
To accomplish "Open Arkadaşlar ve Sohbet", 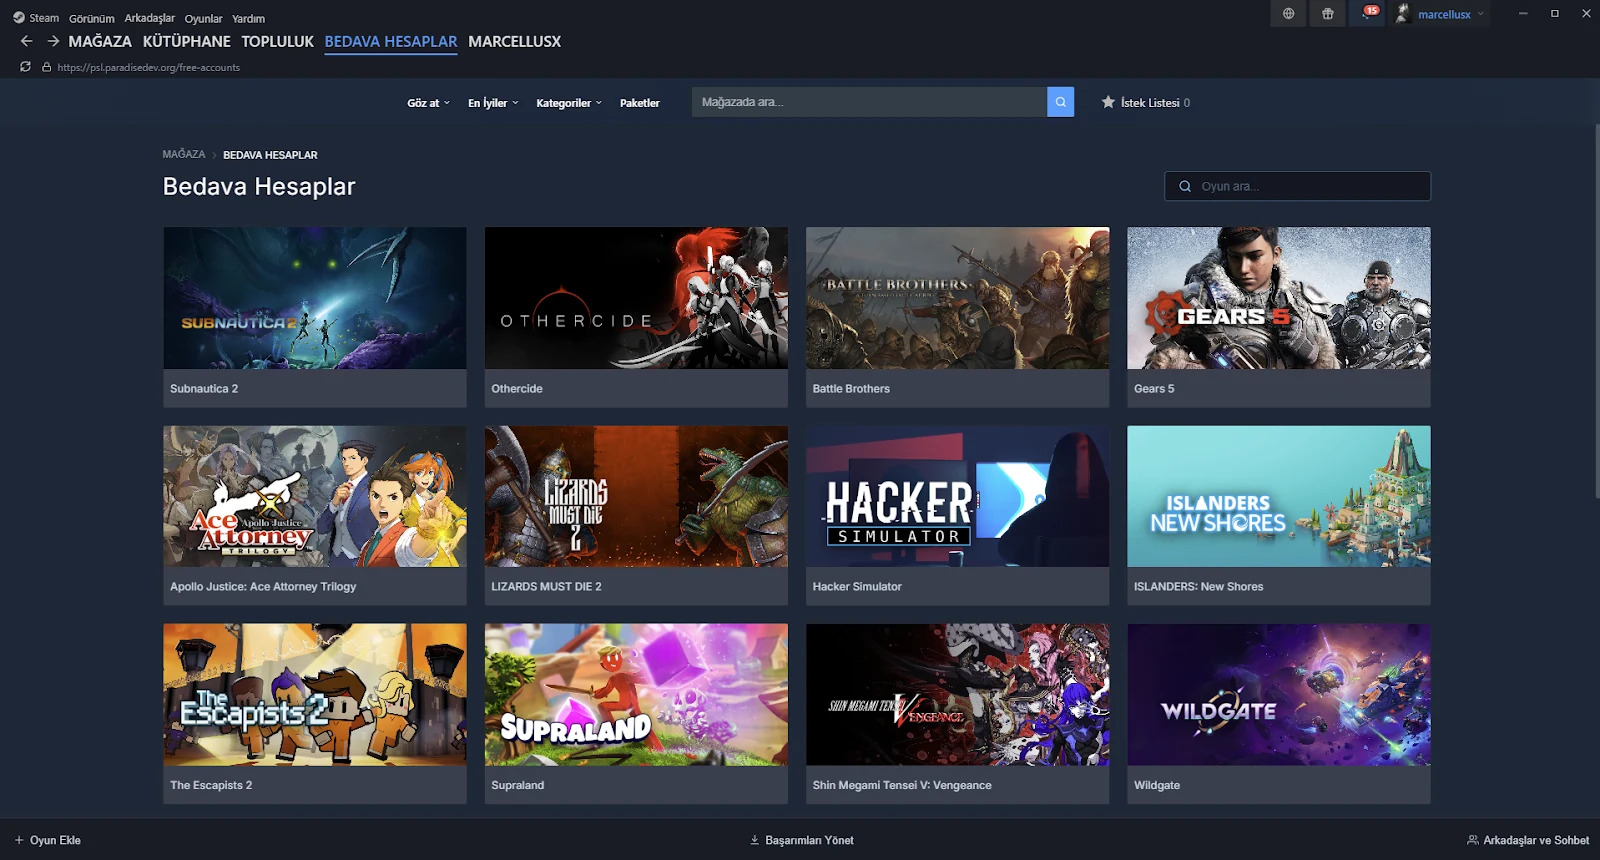I will pyautogui.click(x=1528, y=840).
